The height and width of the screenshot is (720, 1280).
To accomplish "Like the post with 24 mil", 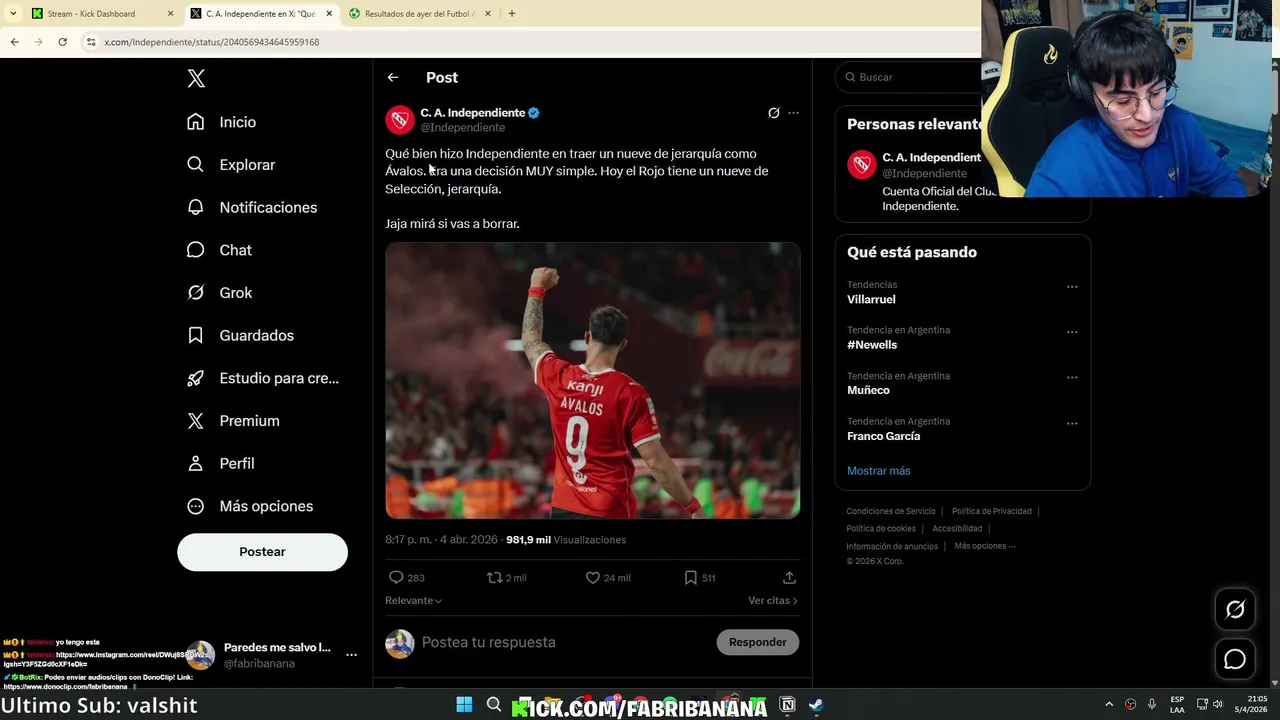I will click(x=592, y=577).
